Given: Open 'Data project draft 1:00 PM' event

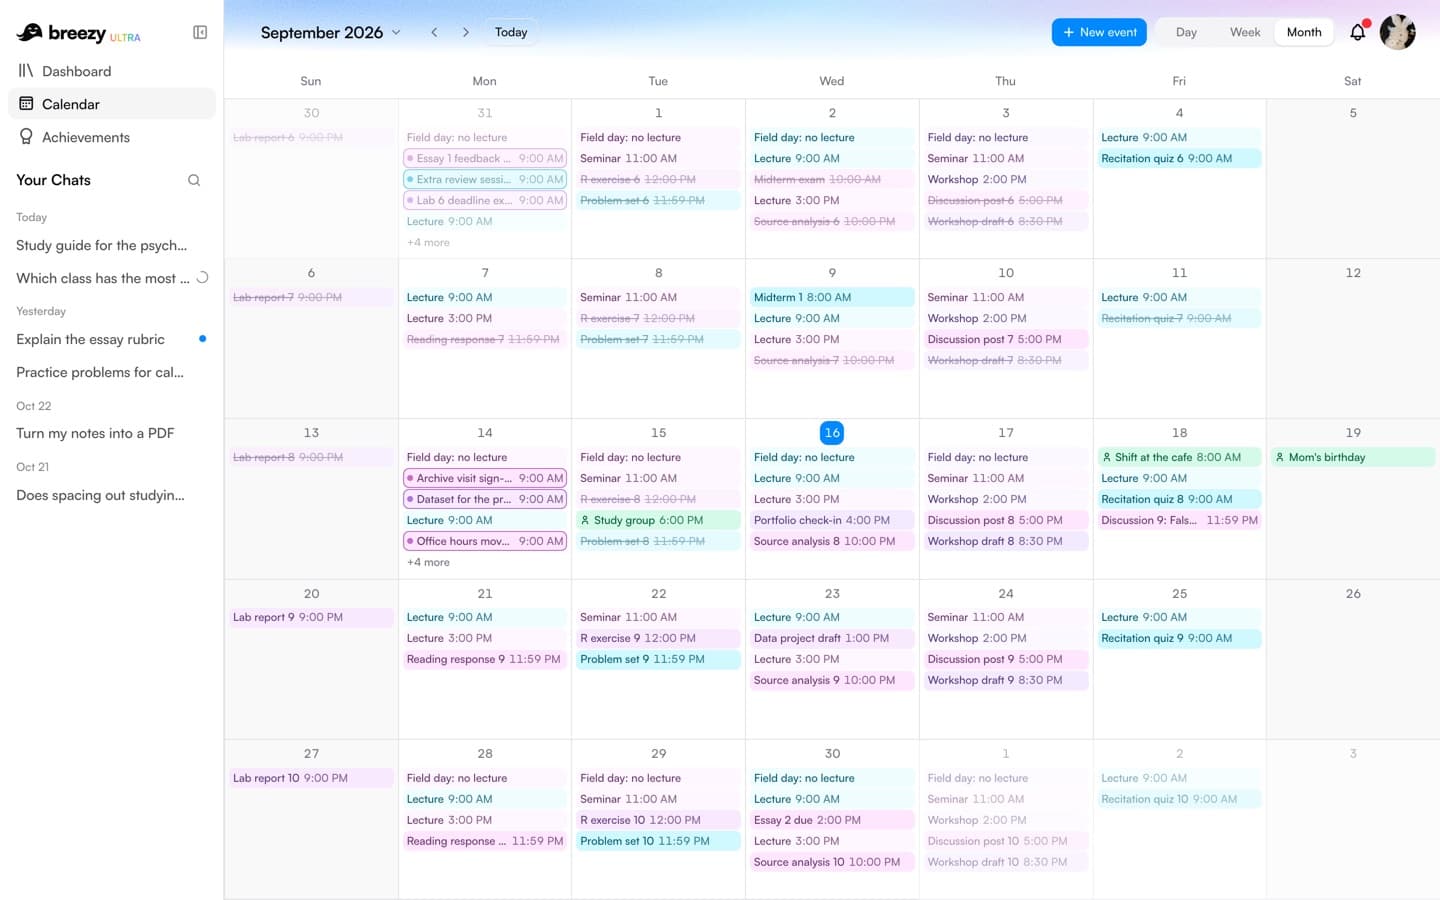Looking at the screenshot, I should pyautogui.click(x=832, y=638).
